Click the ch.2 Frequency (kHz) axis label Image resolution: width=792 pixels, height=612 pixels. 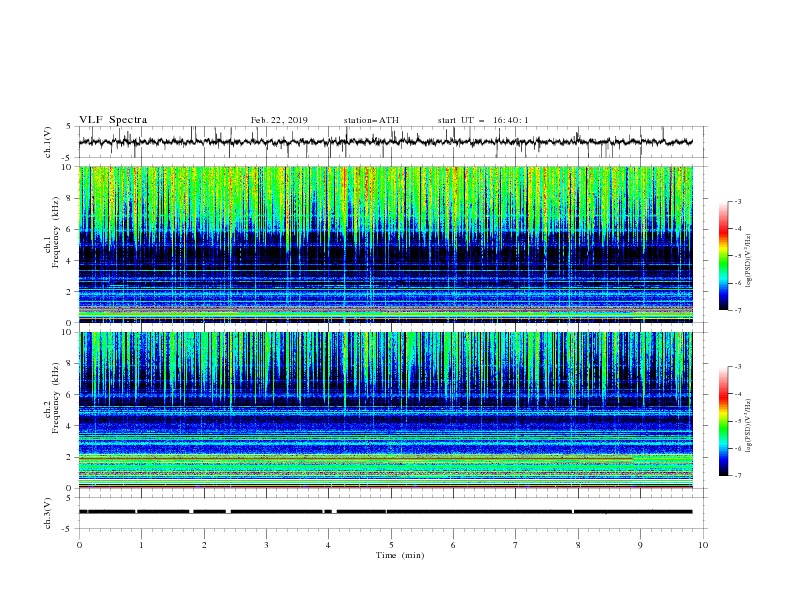coord(52,397)
